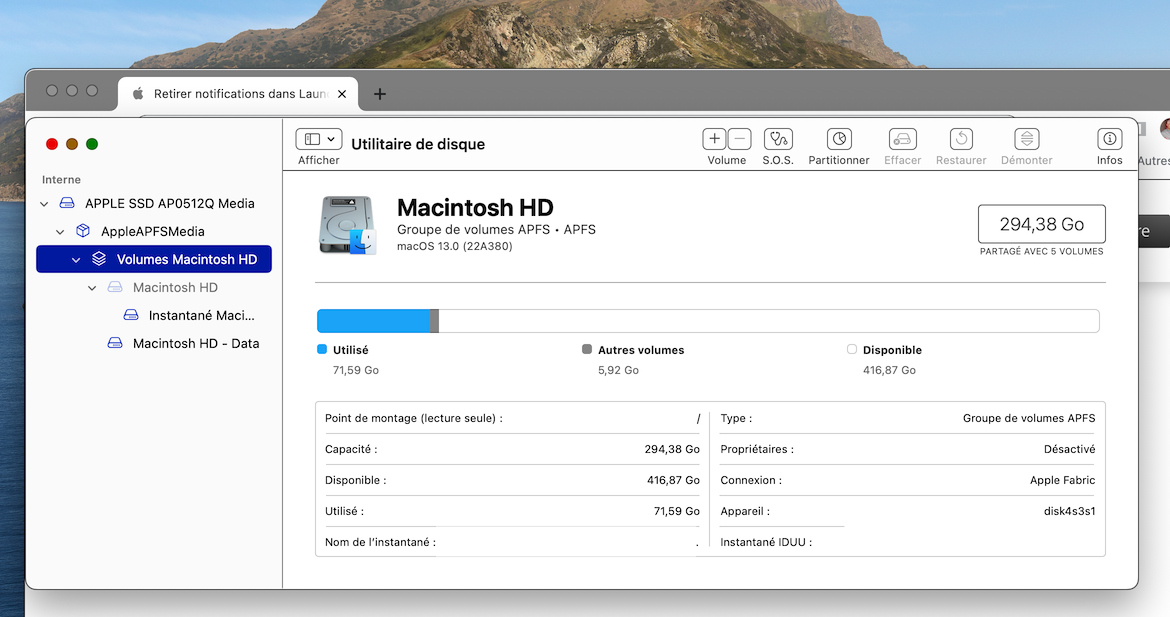Open the Infos panel
Image resolution: width=1170 pixels, height=617 pixels.
point(1109,139)
